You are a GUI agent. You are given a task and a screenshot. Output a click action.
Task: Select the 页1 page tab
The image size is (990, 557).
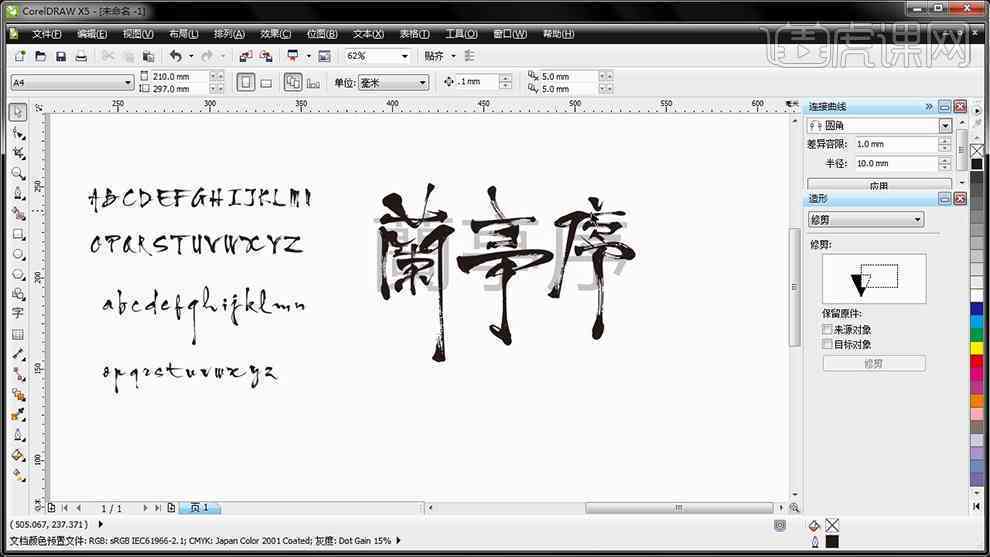pos(200,508)
